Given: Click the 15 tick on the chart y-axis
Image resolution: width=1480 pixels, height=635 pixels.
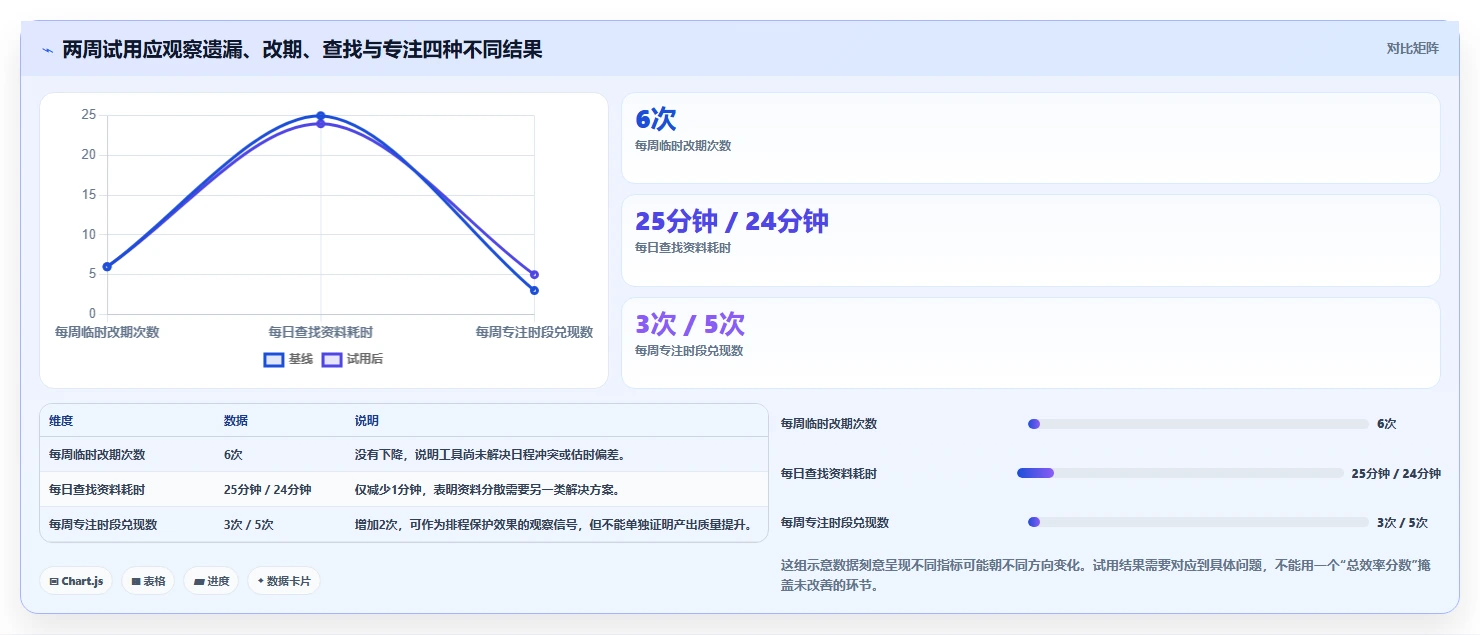Looking at the screenshot, I should click(x=89, y=194).
